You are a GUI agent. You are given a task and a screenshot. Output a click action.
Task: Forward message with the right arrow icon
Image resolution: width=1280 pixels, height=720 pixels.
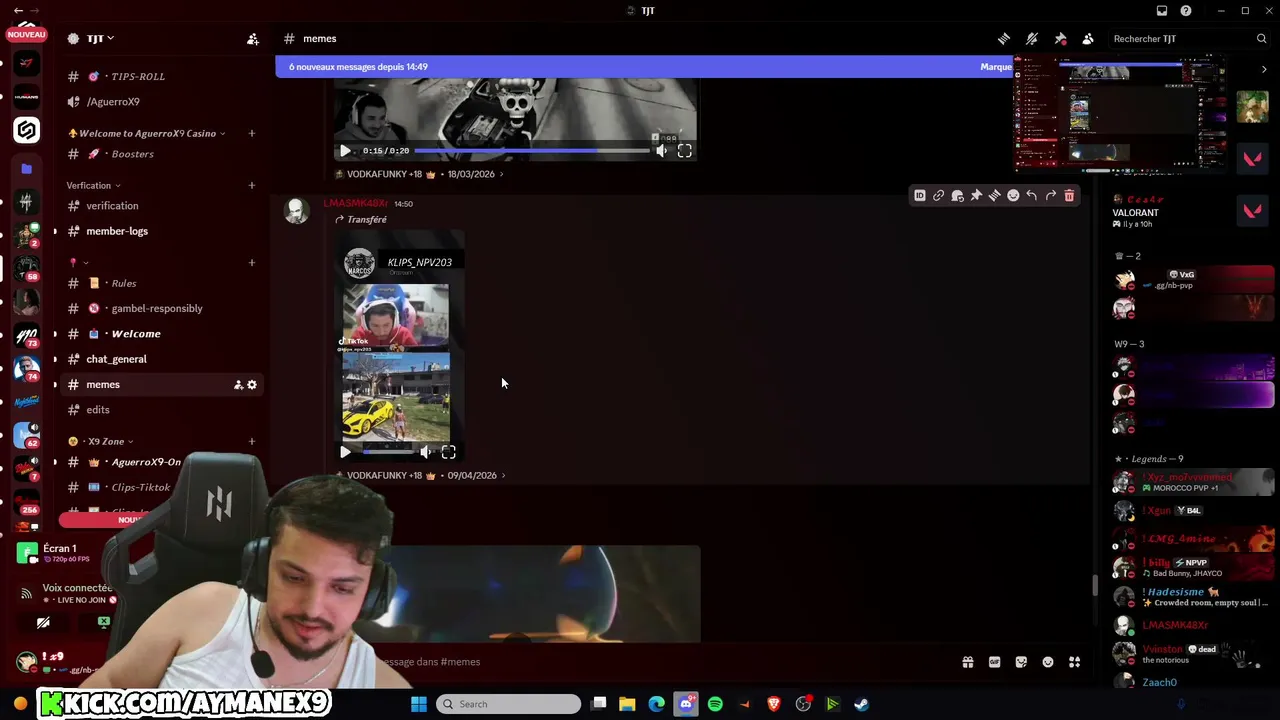(1050, 196)
